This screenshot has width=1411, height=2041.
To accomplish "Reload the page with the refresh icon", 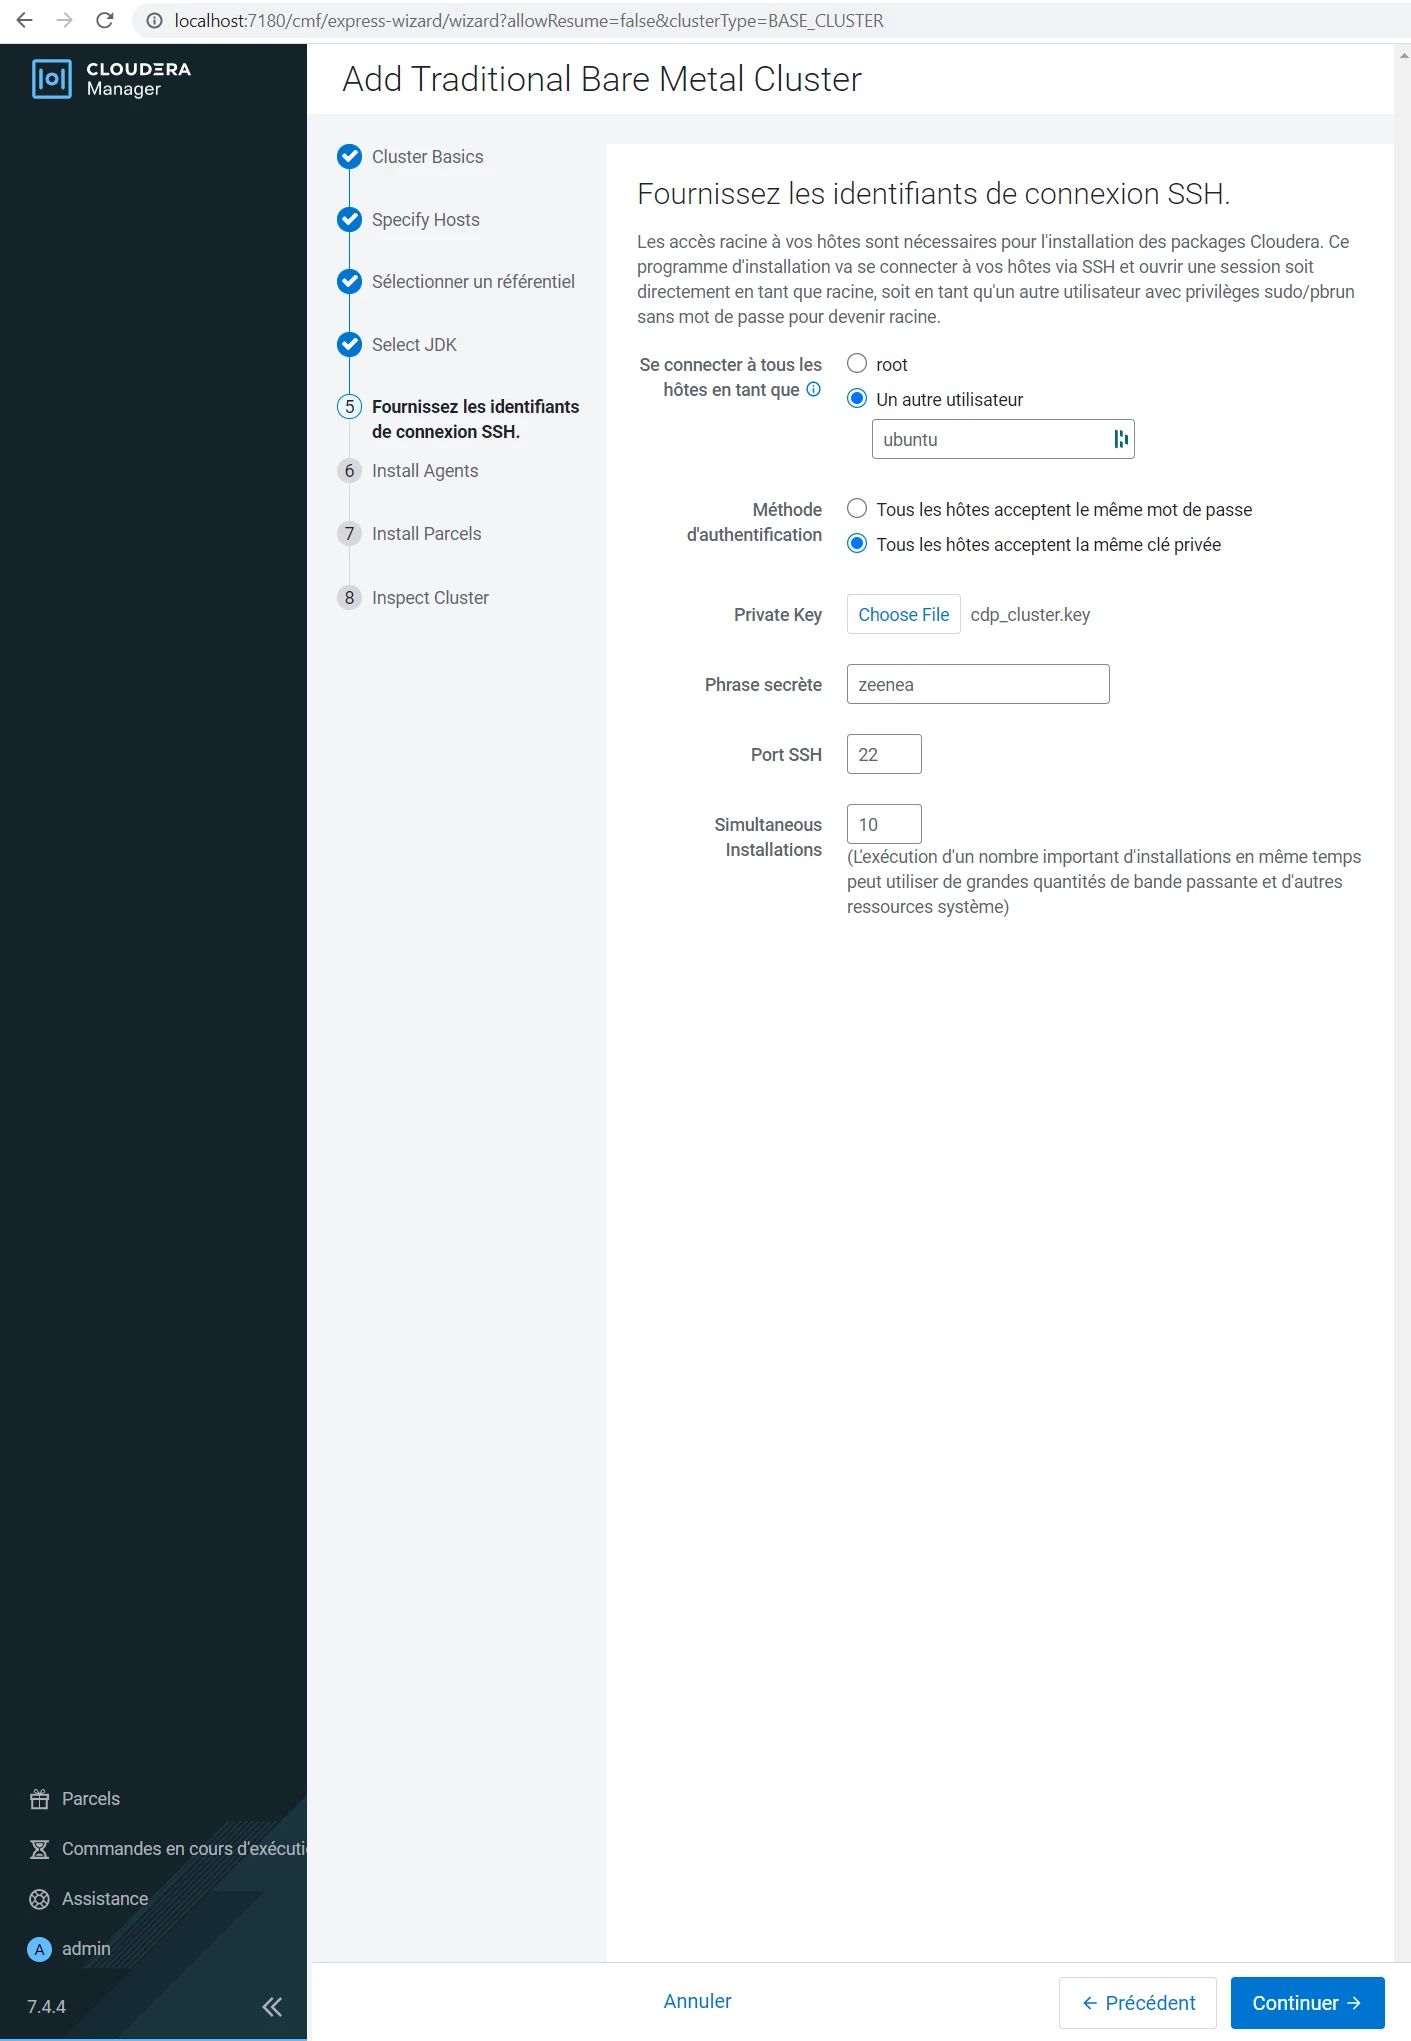I will (x=105, y=20).
